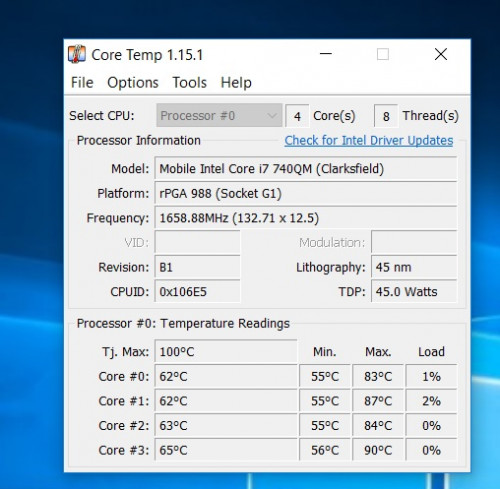Image resolution: width=500 pixels, height=489 pixels.
Task: Click Core #0 current temperature 62°C
Action: [x=226, y=376]
